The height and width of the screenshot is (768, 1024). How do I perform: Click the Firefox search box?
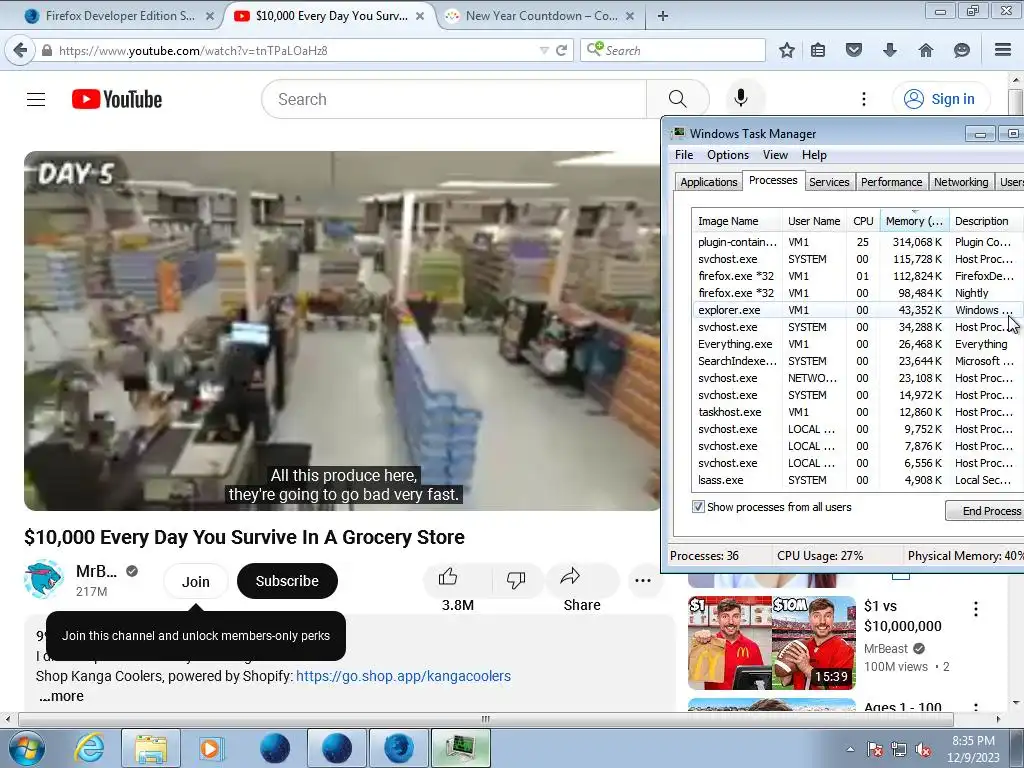click(x=673, y=50)
